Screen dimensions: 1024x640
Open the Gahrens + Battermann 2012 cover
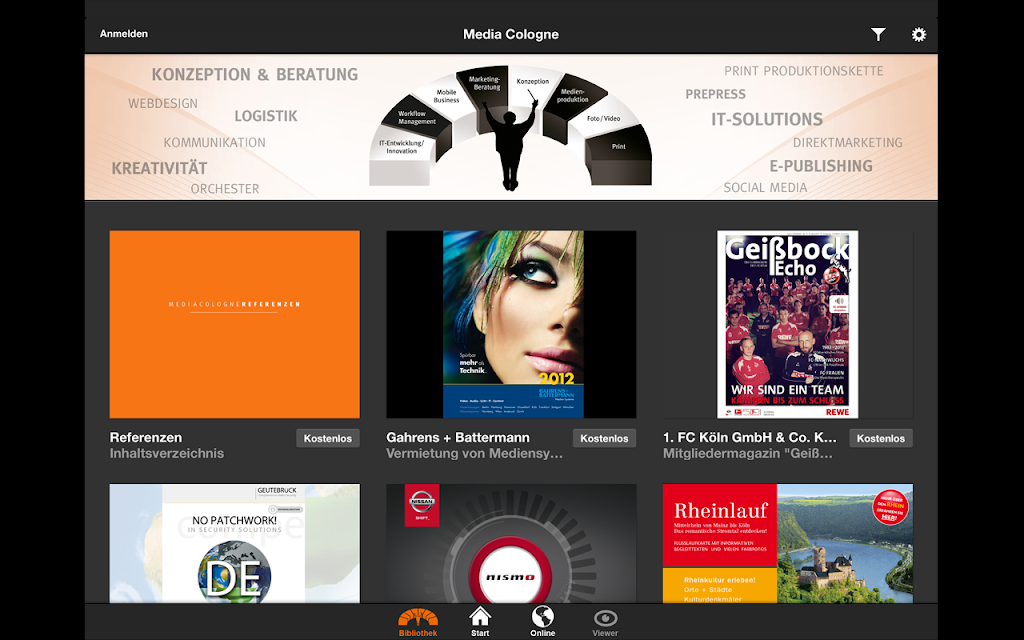pyautogui.click(x=511, y=324)
